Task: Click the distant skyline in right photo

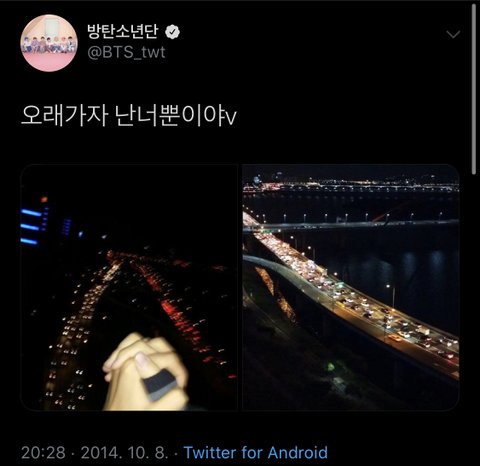Action: [x=351, y=184]
